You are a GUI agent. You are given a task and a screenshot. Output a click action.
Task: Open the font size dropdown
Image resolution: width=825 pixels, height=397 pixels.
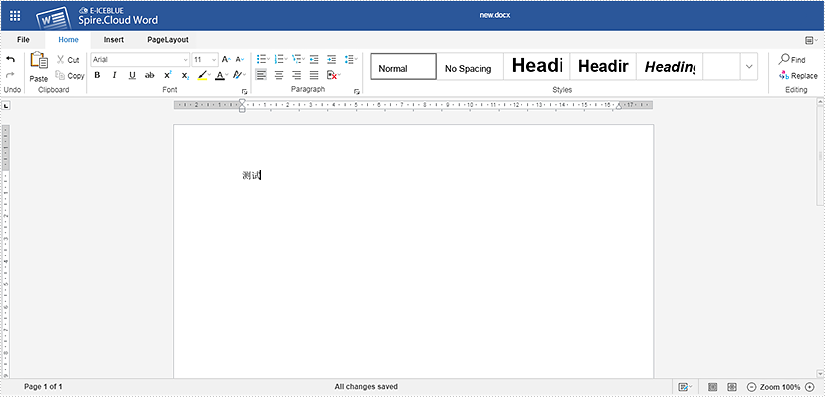tap(205, 59)
